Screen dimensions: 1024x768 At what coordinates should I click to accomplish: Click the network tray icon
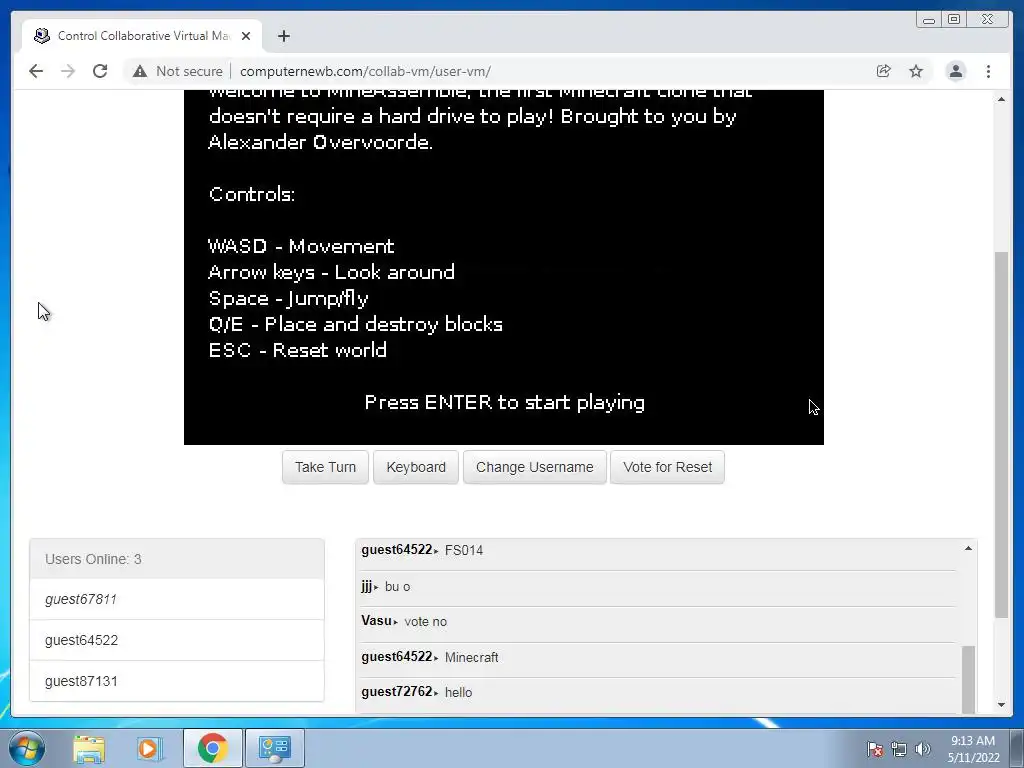point(899,749)
